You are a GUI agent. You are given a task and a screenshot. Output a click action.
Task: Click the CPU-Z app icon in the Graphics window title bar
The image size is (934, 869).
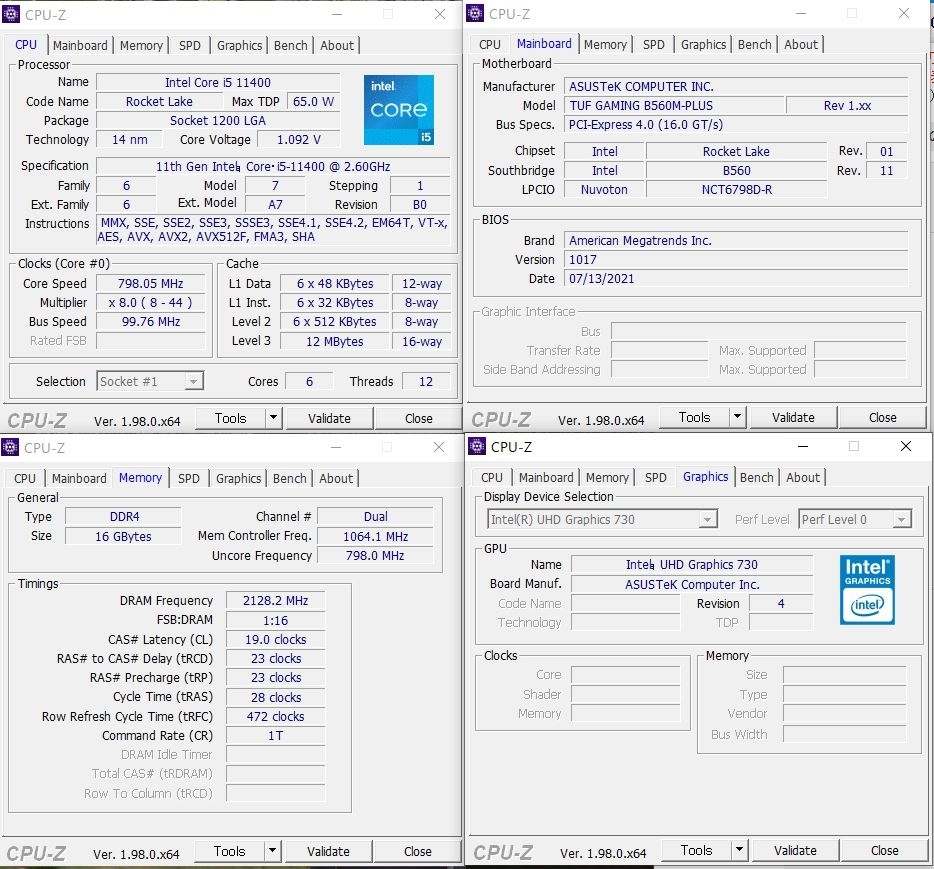477,446
